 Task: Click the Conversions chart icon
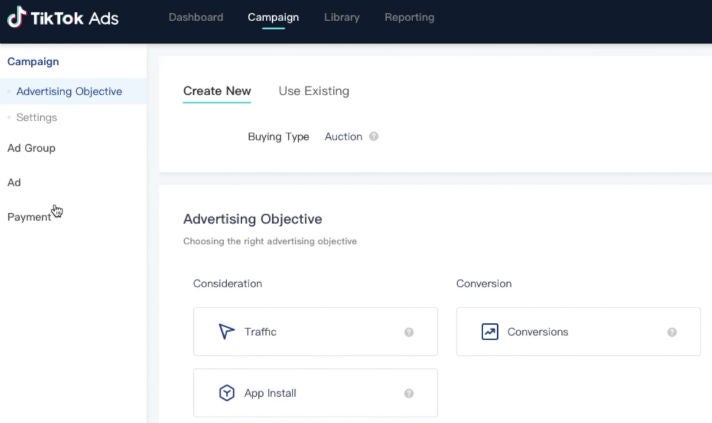pyautogui.click(x=489, y=332)
